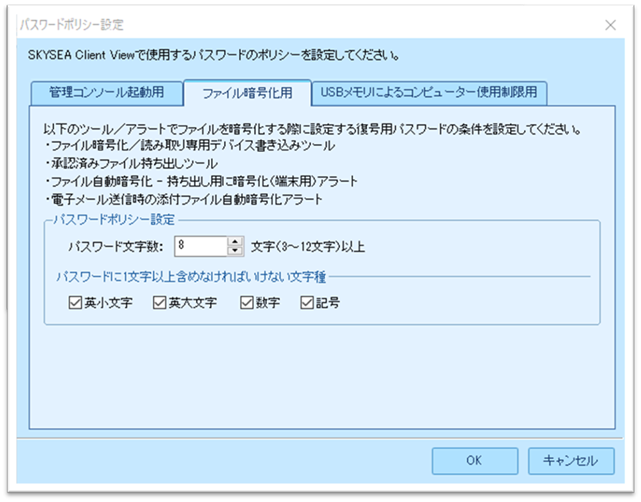Toggle the 英小文字 checkbox
This screenshot has height=502, width=641.
[x=76, y=302]
